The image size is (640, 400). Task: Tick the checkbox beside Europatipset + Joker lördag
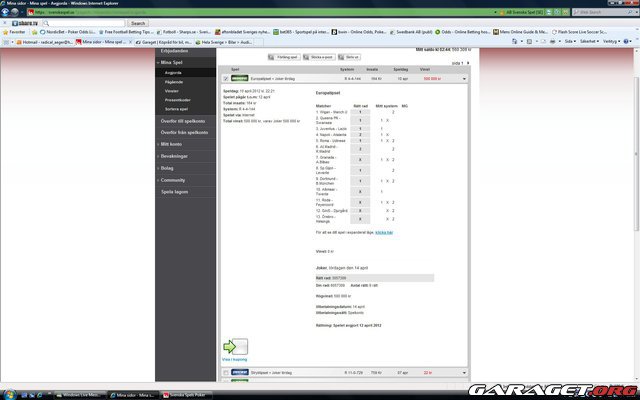pos(224,77)
